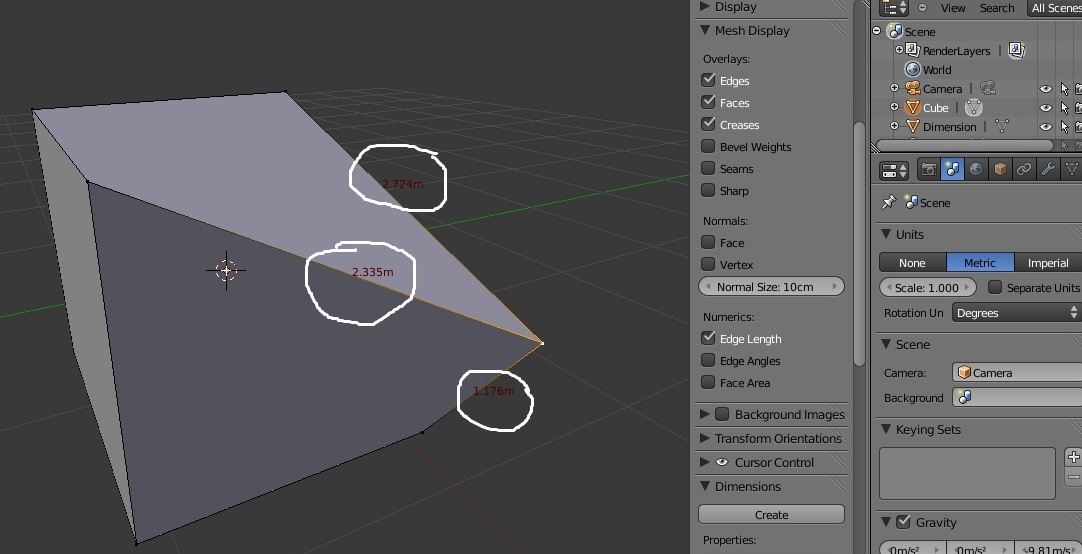Collapse the Units panel
The height and width of the screenshot is (554, 1082).
click(x=886, y=235)
